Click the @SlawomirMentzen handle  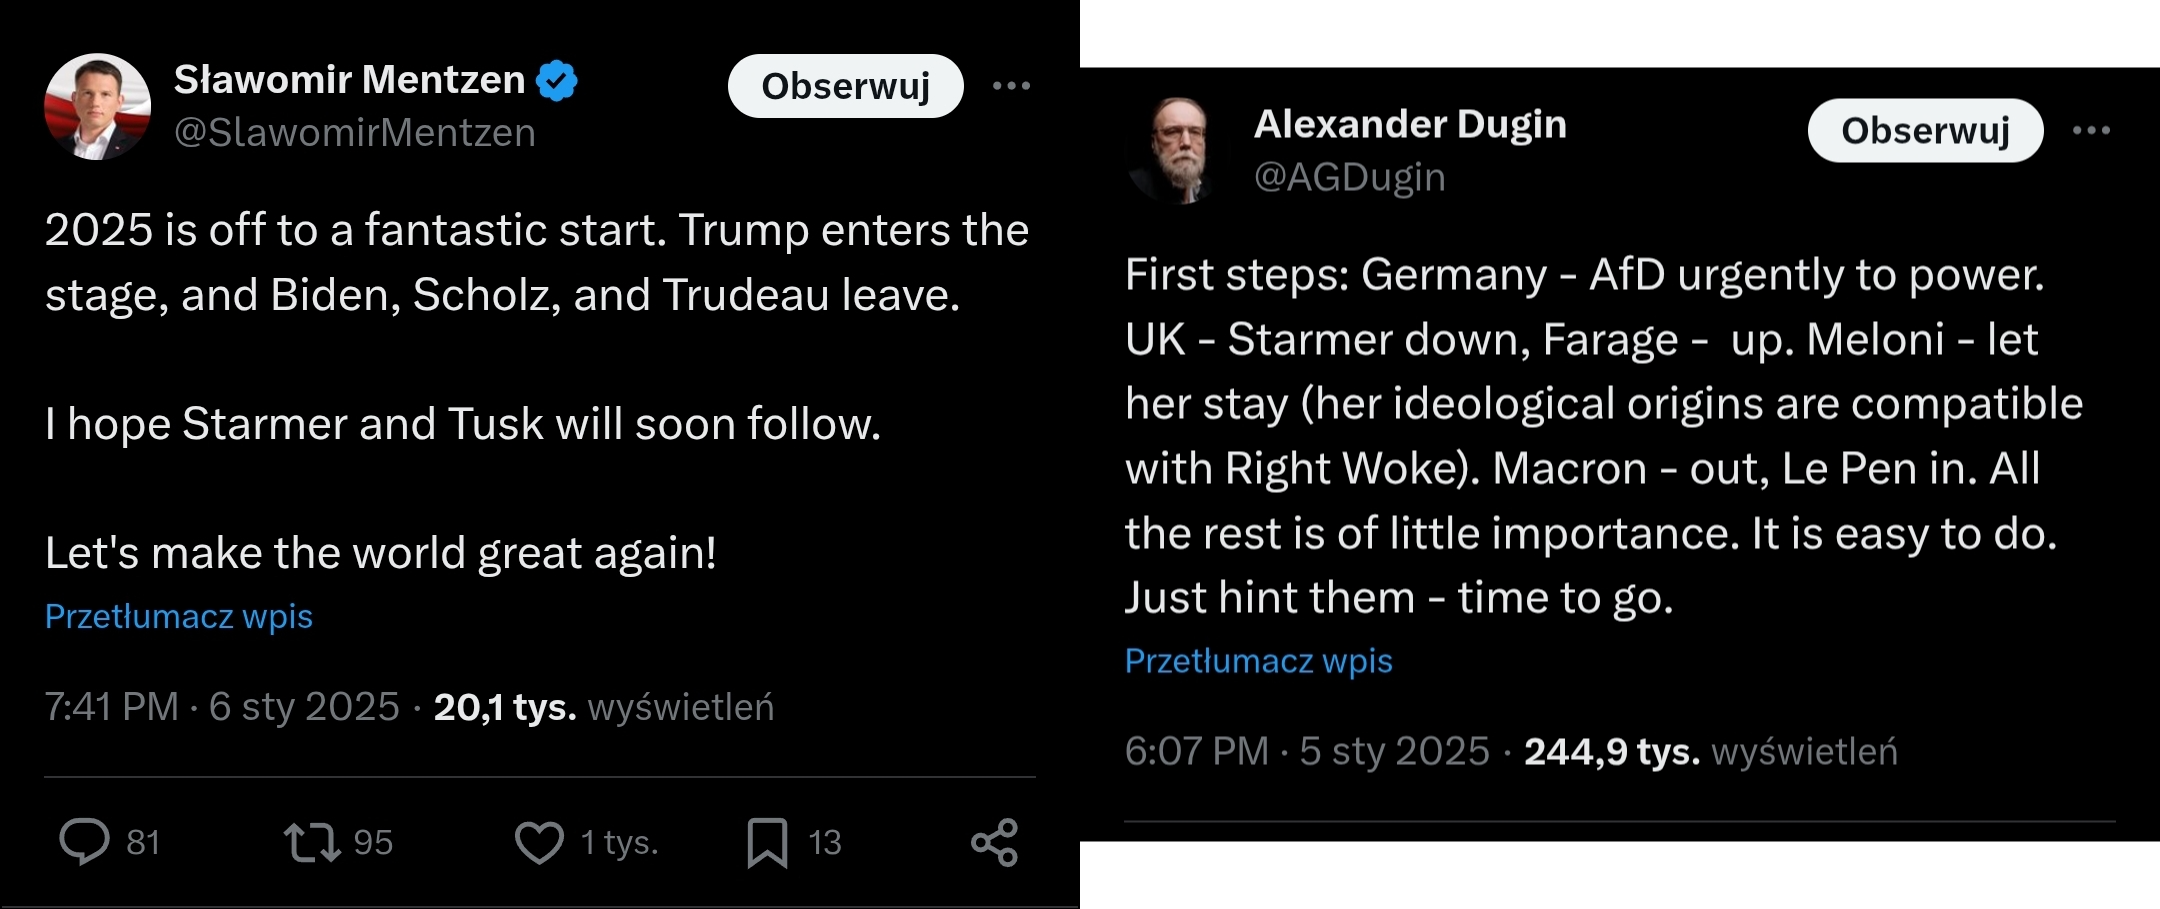(355, 132)
